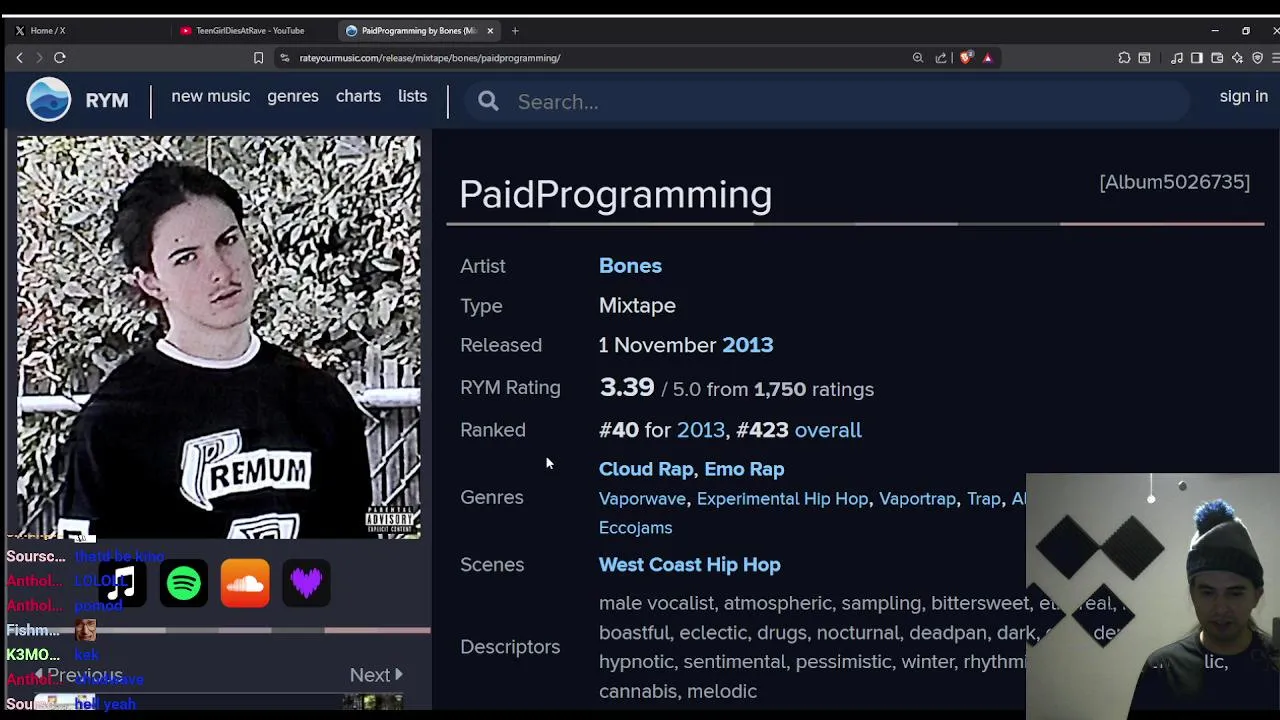The width and height of the screenshot is (1280, 720).
Task: Restore down the browser window
Action: tap(1246, 31)
